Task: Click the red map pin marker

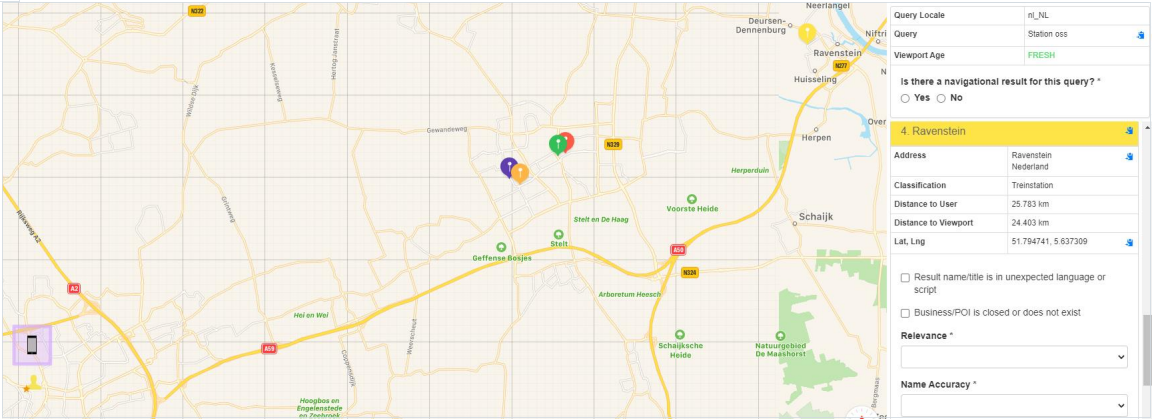Action: coord(568,140)
